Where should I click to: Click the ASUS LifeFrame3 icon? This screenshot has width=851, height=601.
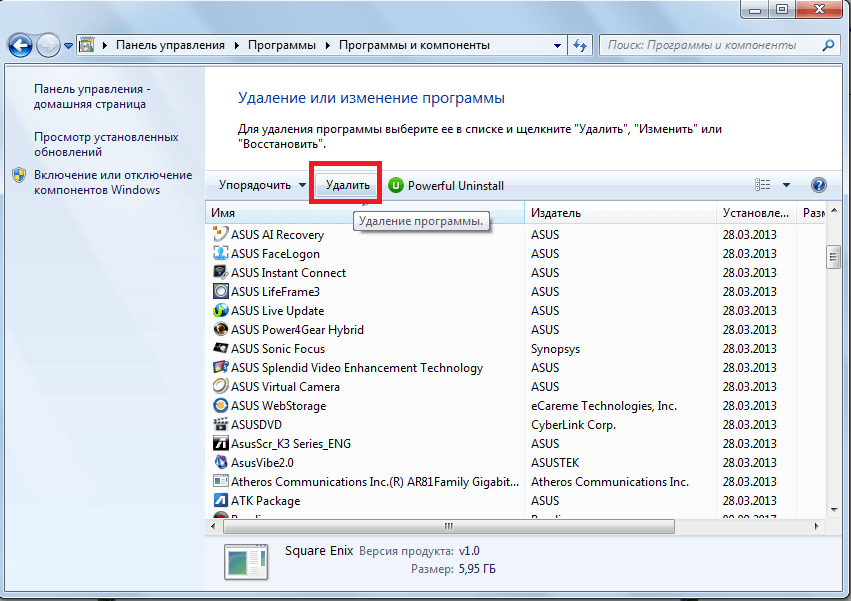pyautogui.click(x=220, y=291)
